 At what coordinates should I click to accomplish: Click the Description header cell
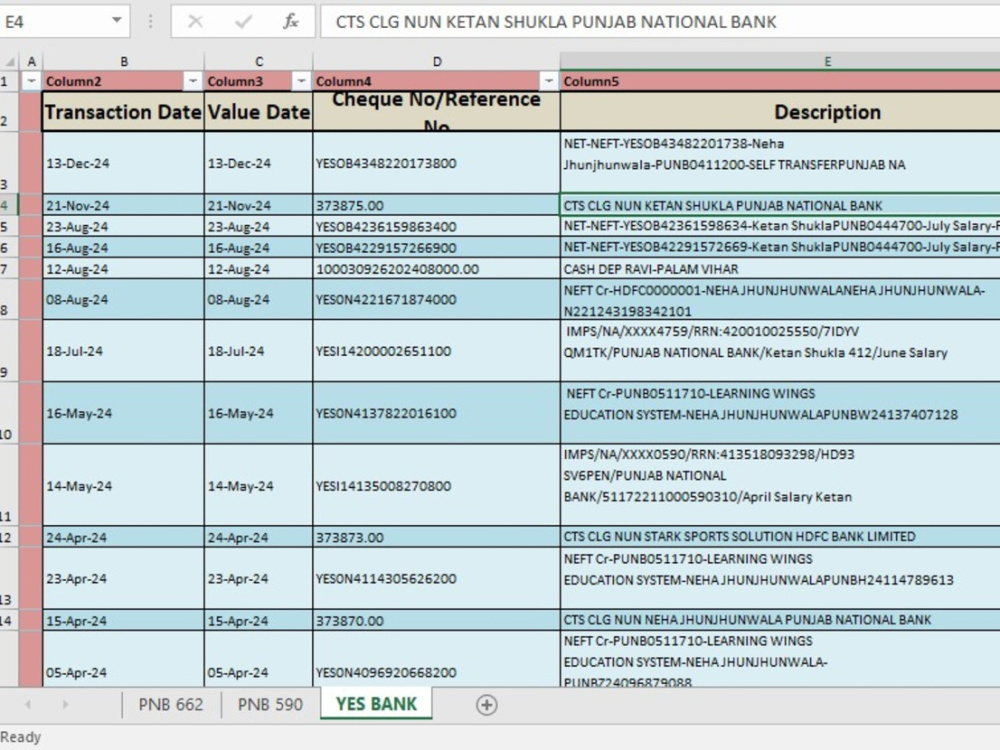coord(781,112)
